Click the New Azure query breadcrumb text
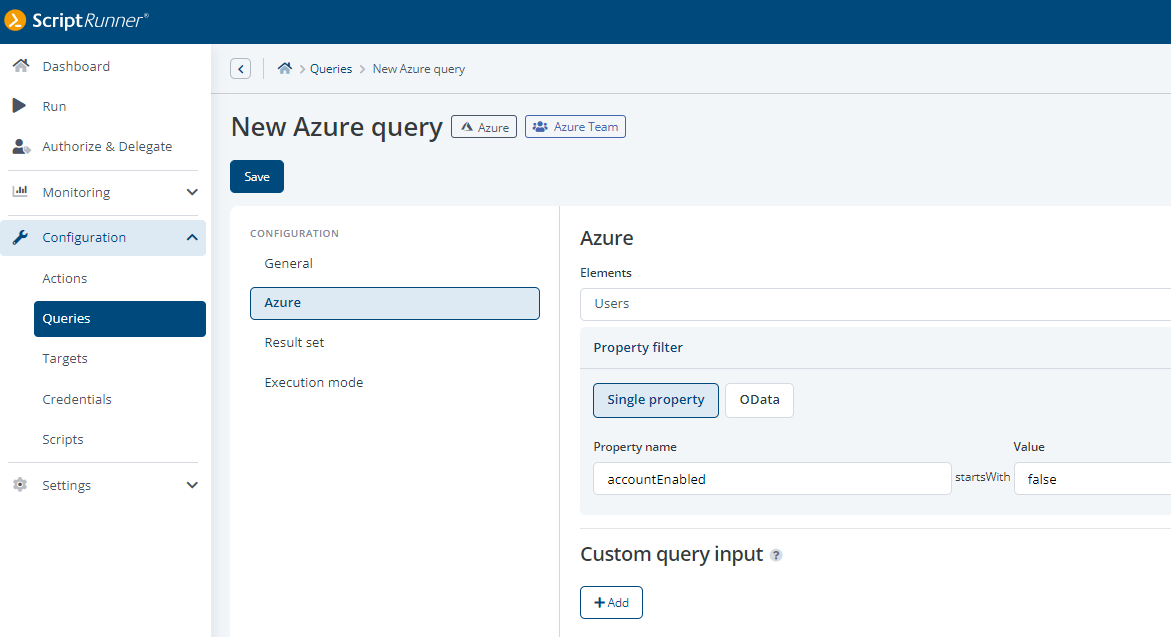 pyautogui.click(x=419, y=69)
